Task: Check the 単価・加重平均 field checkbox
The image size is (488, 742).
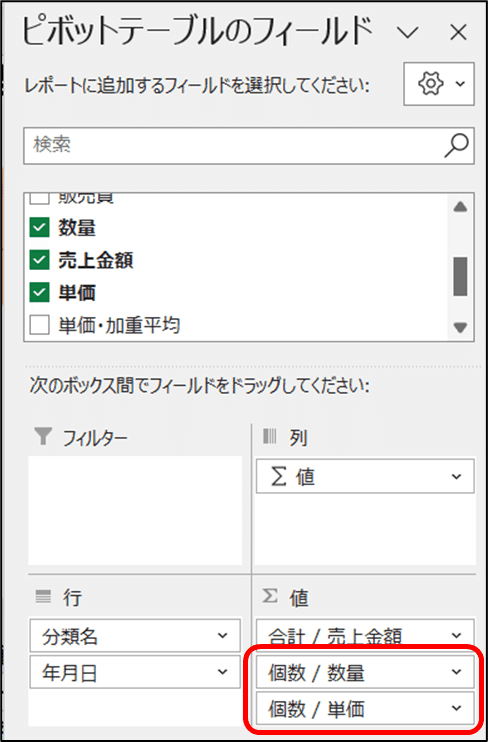Action: pyautogui.click(x=39, y=325)
